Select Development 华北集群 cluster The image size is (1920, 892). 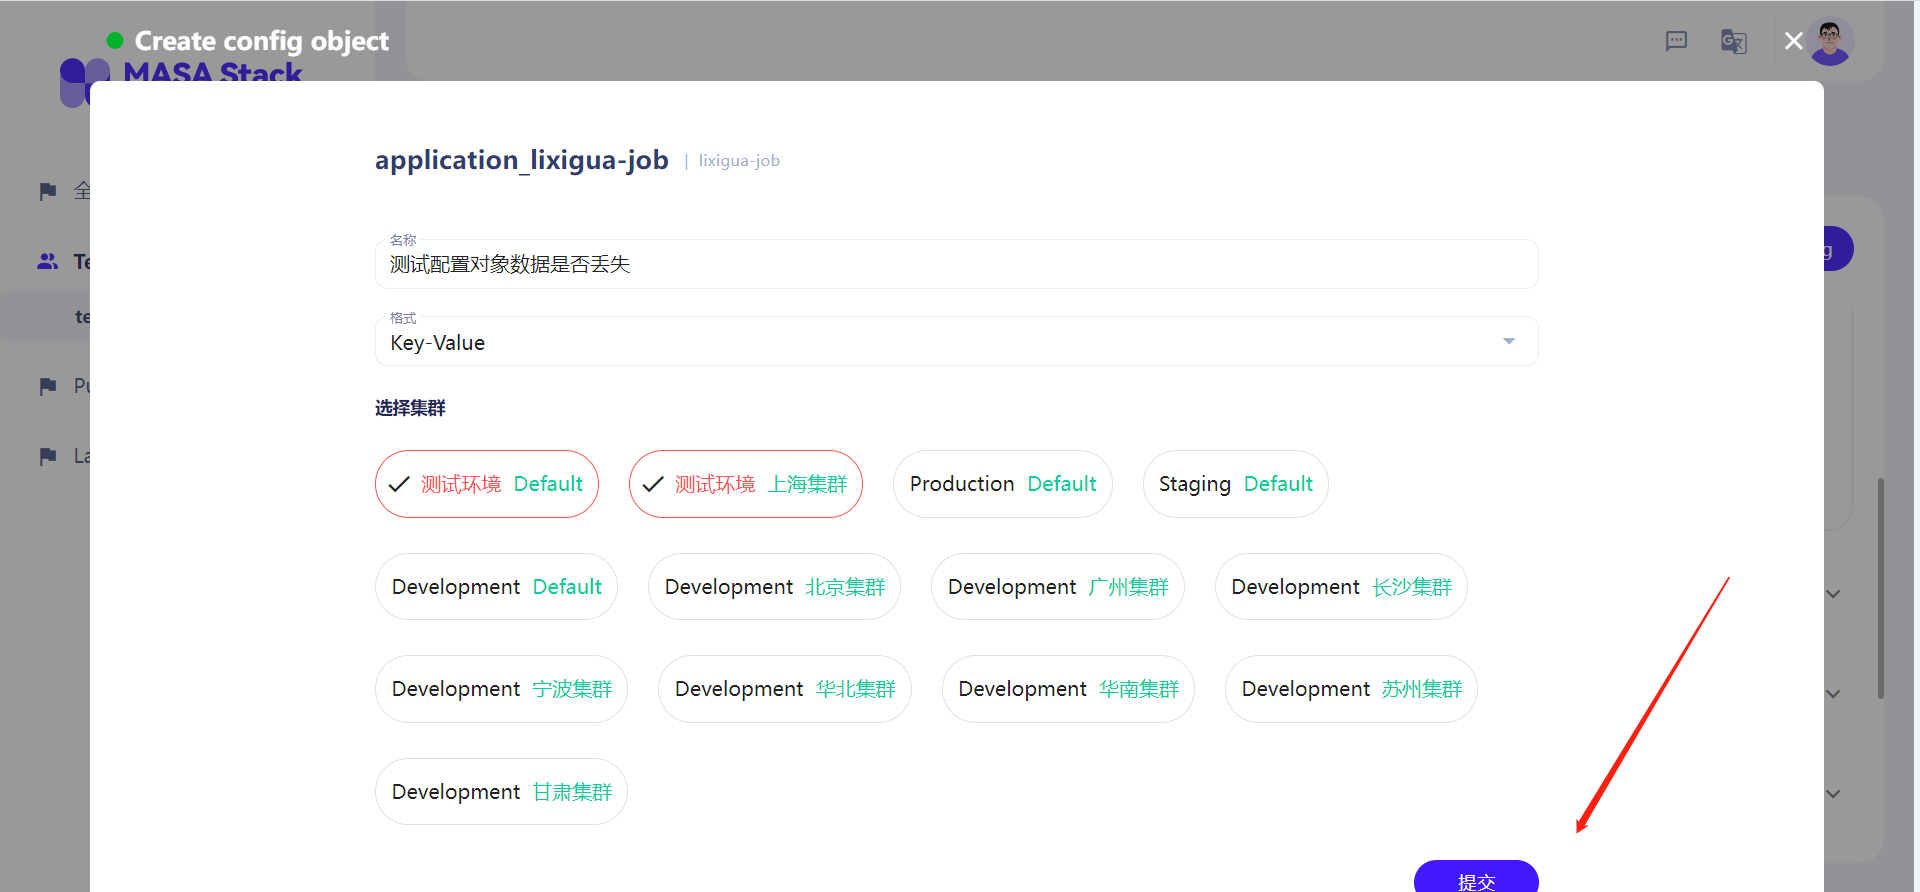(x=785, y=689)
